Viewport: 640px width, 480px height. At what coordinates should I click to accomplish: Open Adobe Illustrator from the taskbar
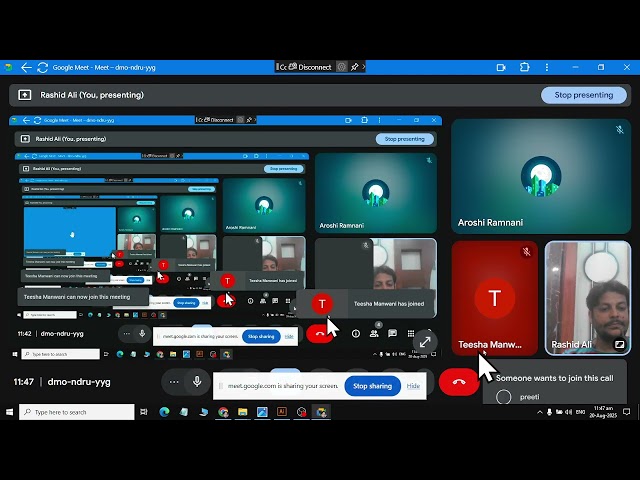pos(282,412)
